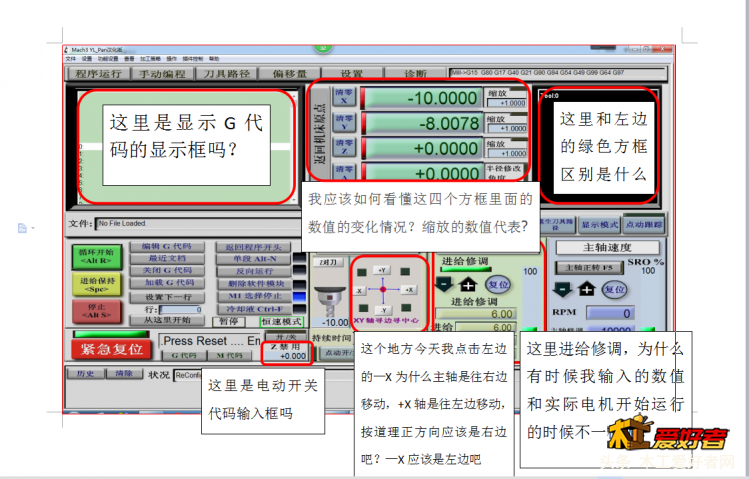This screenshot has height=479, width=749.
Task: Click the +Y edge finder button
Action: (382, 270)
